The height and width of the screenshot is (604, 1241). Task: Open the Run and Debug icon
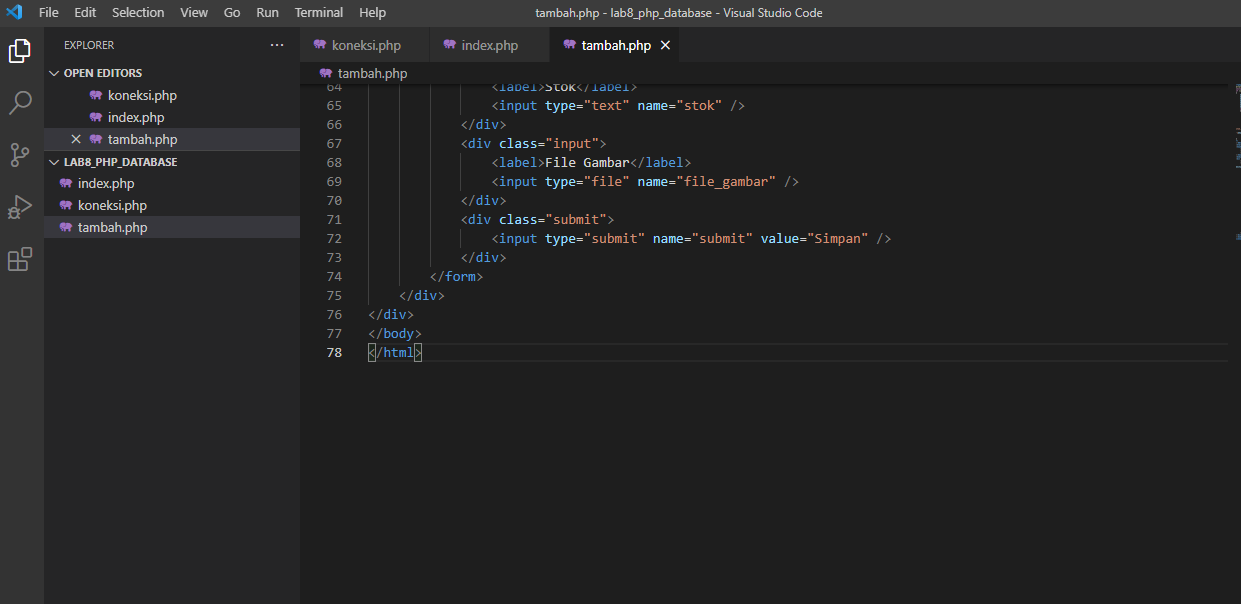[19, 207]
